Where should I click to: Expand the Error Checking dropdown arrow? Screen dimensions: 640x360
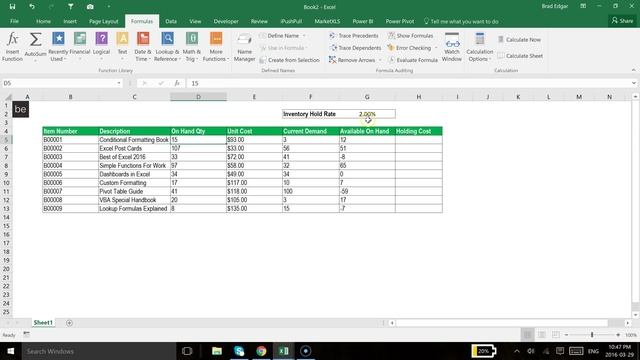pos(436,48)
